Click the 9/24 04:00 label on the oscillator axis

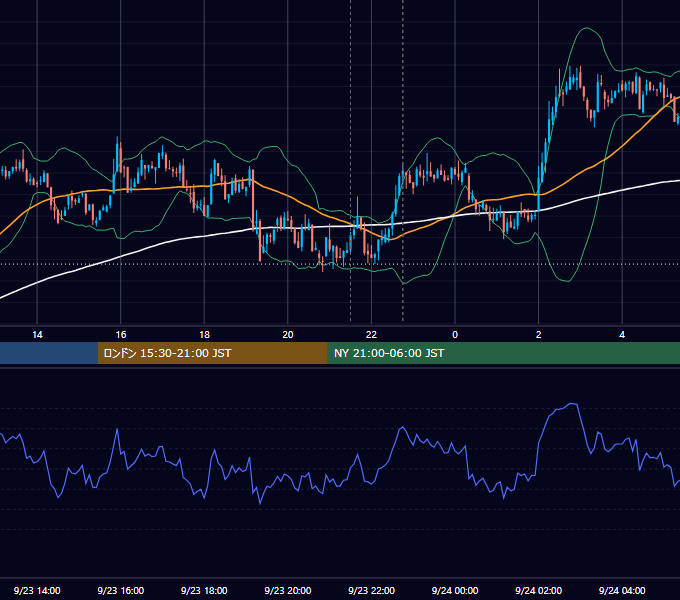tap(622, 590)
